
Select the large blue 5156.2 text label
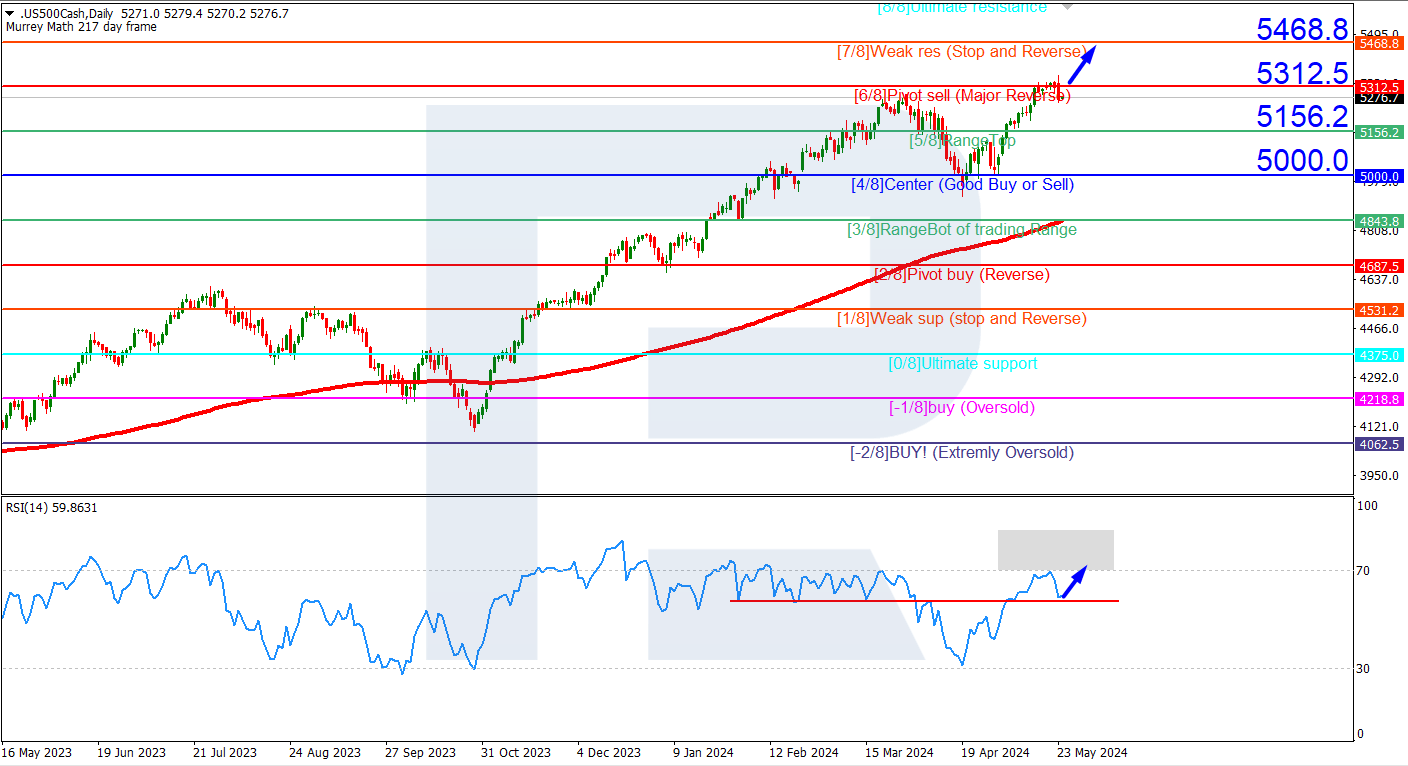coord(1303,117)
